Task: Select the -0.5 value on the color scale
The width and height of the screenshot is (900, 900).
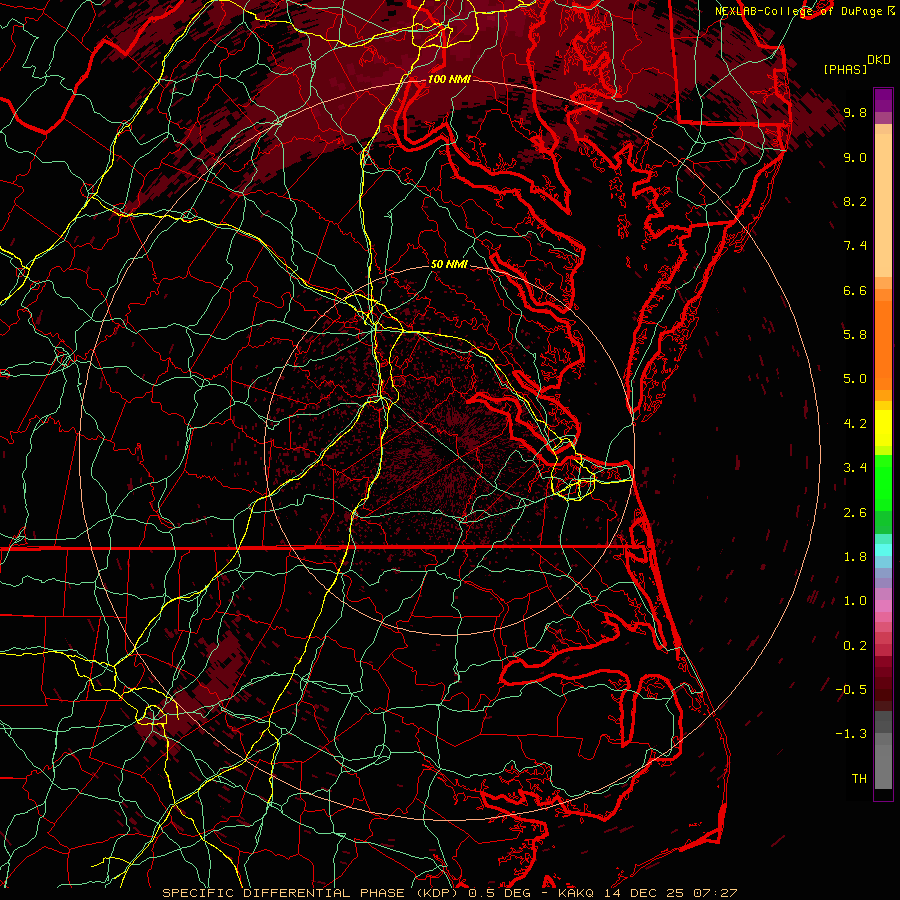Action: 851,690
